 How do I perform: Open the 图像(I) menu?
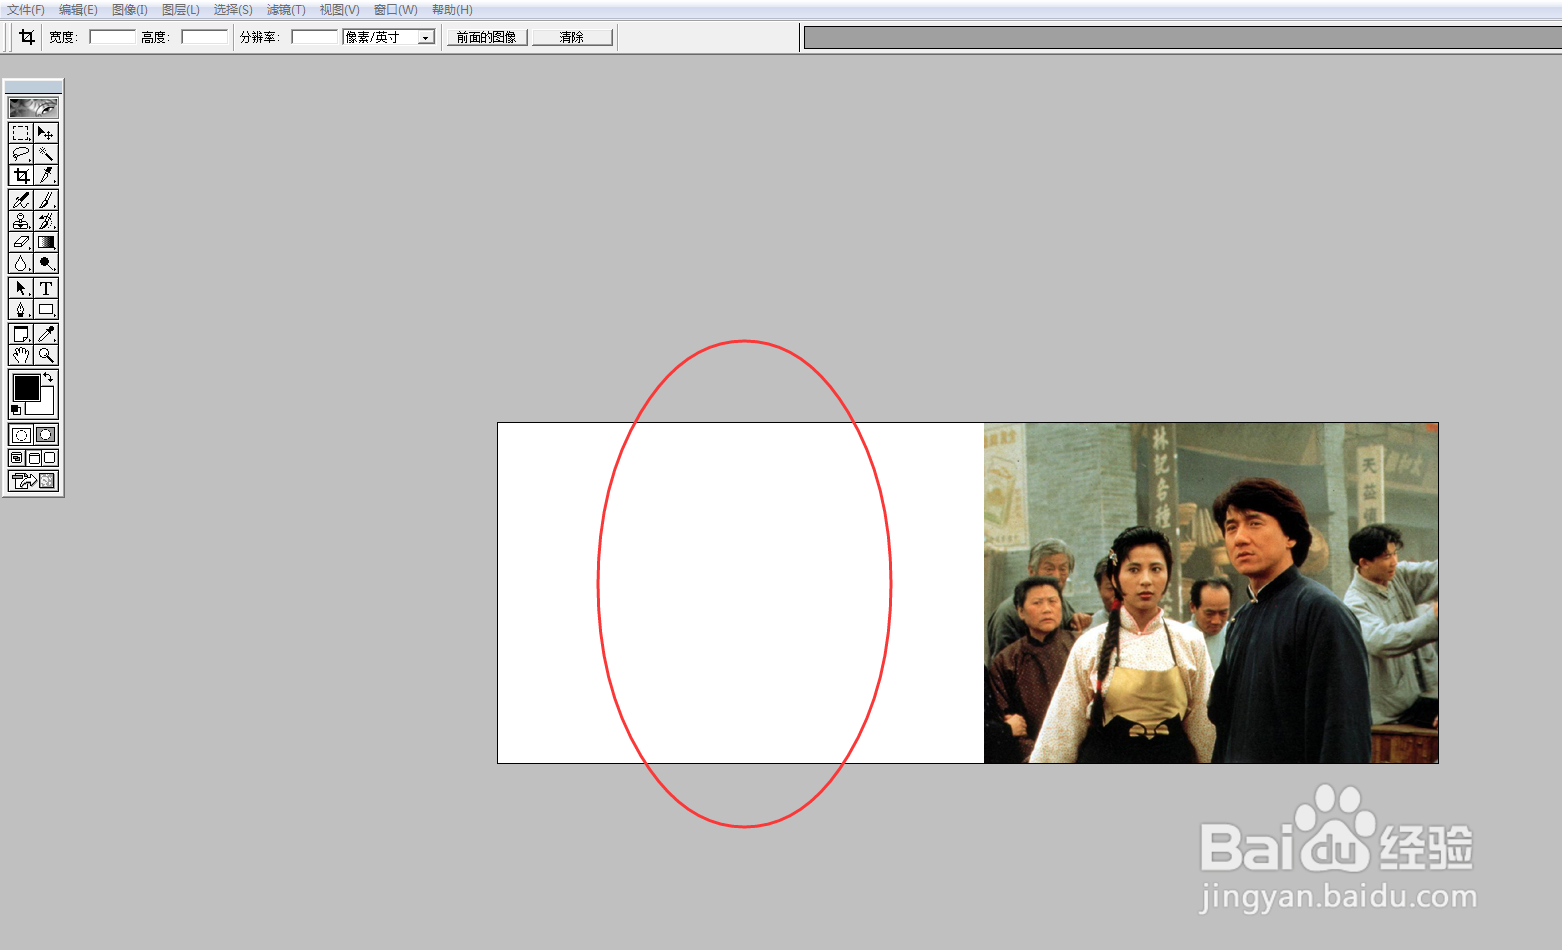coord(130,10)
